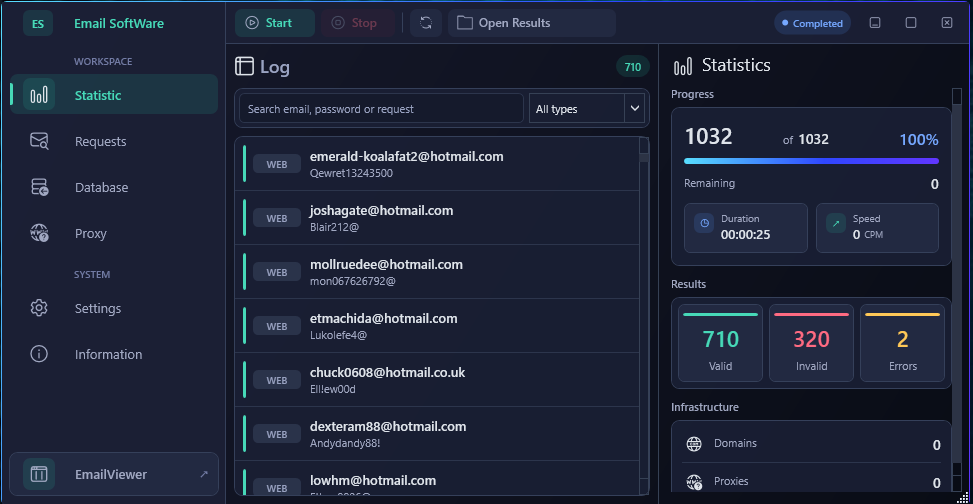The height and width of the screenshot is (504, 973).
Task: Launch EmailViewer from the sidebar
Action: click(114, 474)
